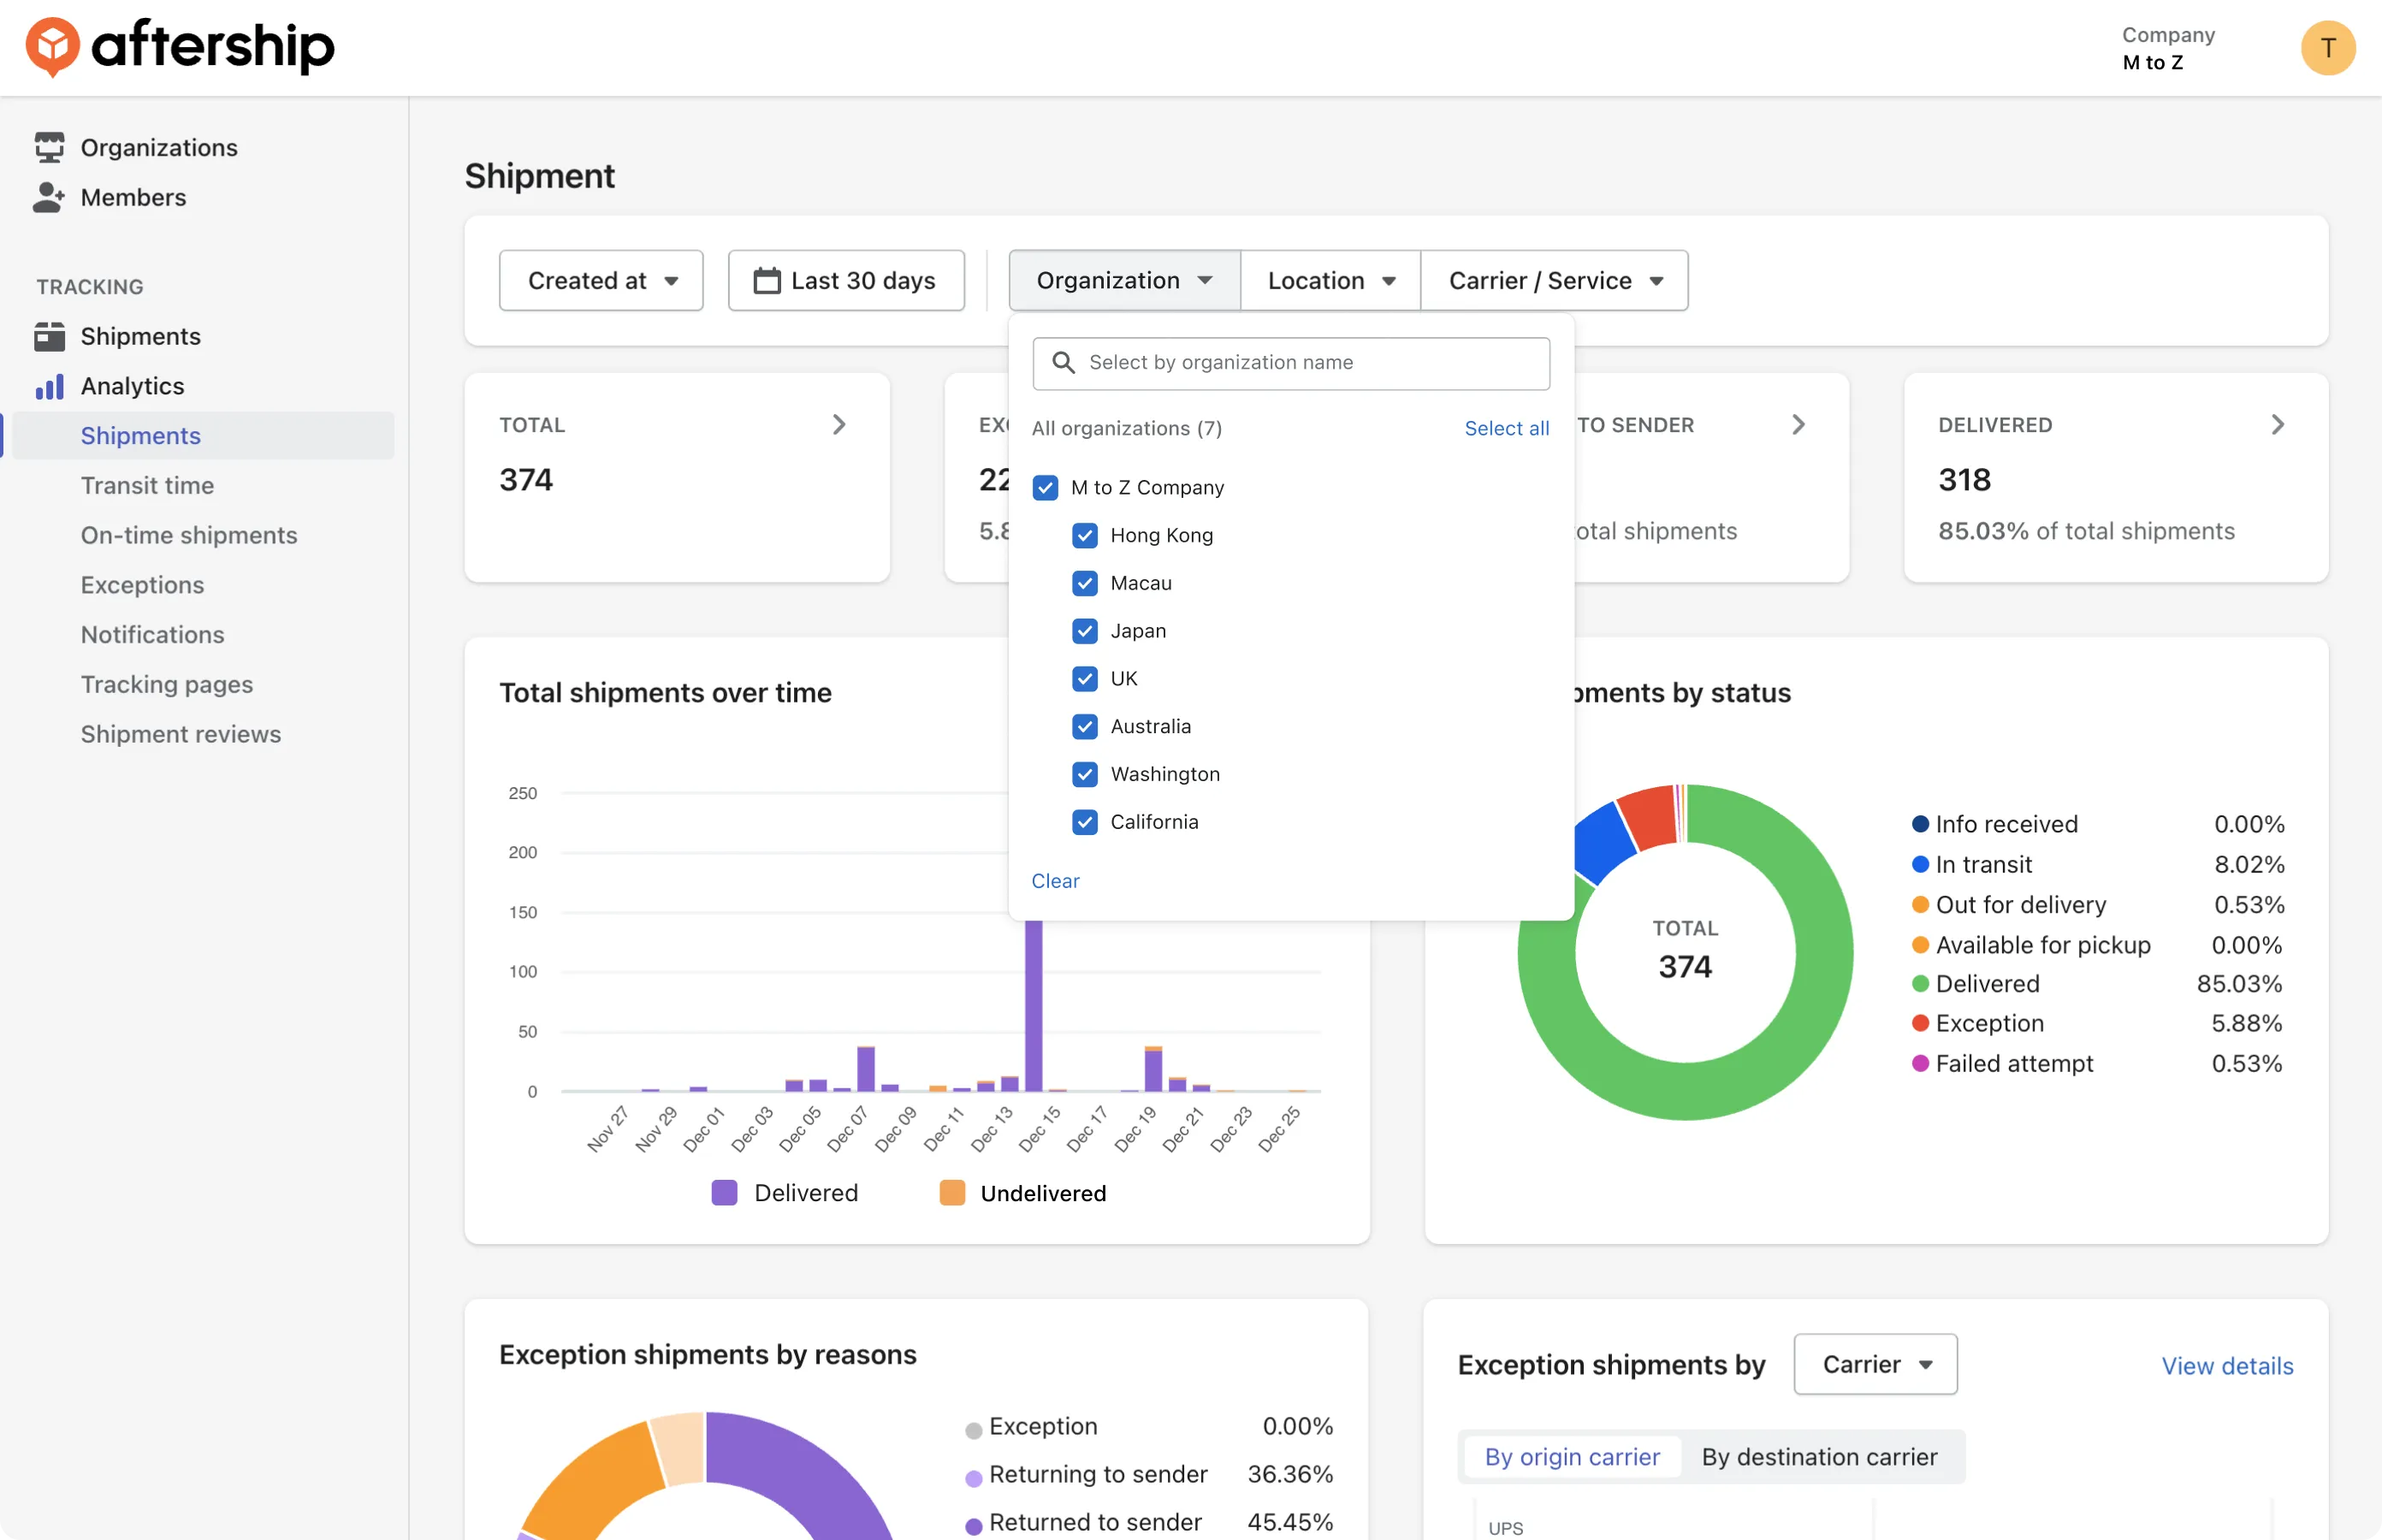Open Organizations via its storefront icon
2382x1540 pixels.
tap(49, 147)
